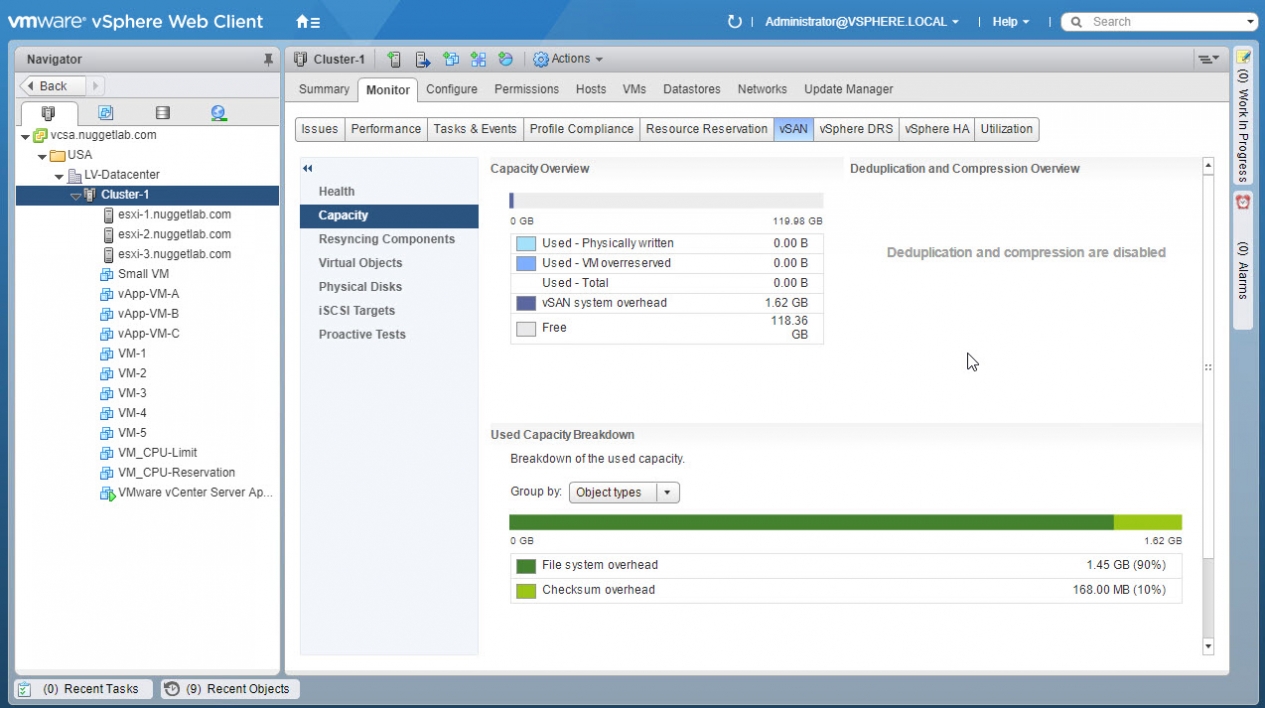This screenshot has height=708, width=1265.
Task: Go to the vSphere home icon
Action: (x=307, y=22)
